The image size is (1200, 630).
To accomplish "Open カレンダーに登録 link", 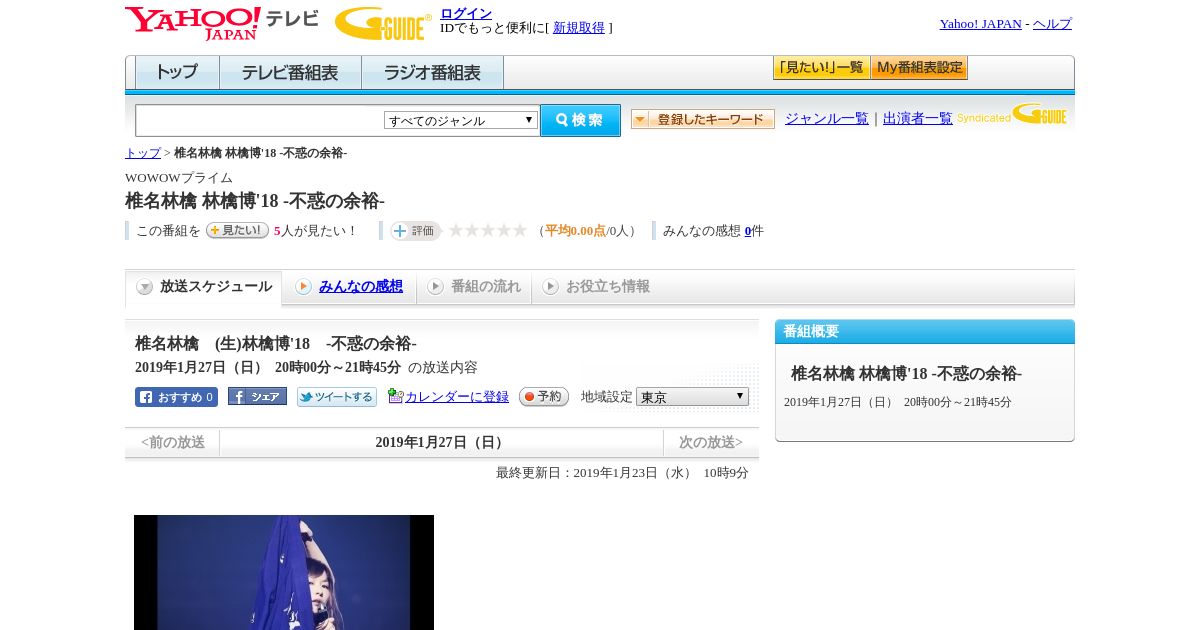I will pyautogui.click(x=457, y=397).
